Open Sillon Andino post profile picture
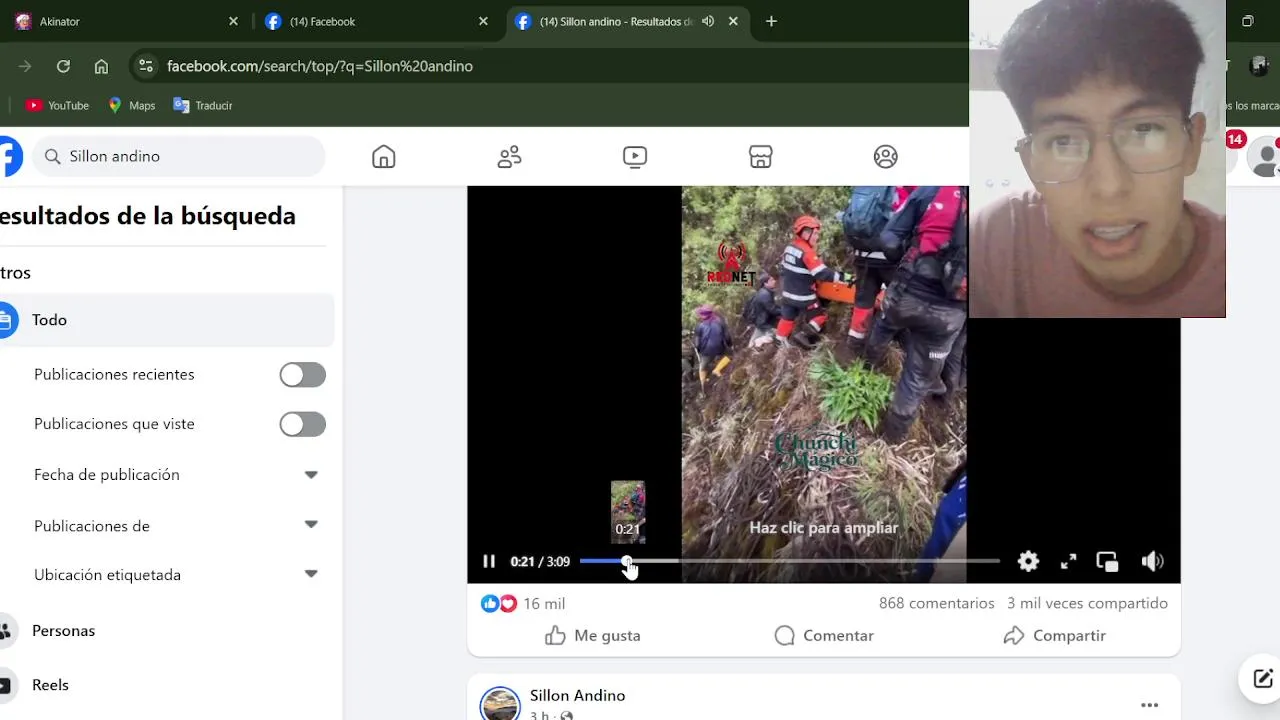The width and height of the screenshot is (1280, 720). tap(500, 704)
